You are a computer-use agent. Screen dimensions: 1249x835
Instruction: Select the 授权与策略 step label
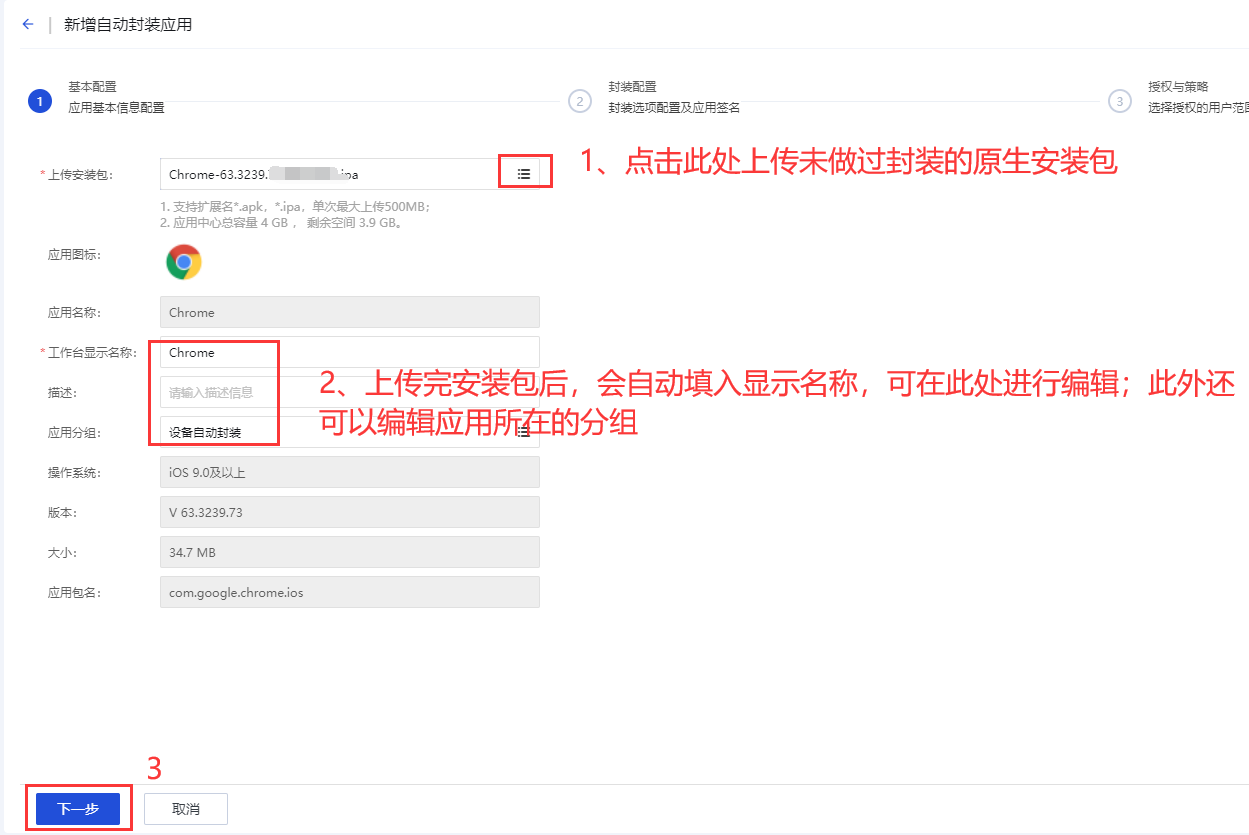point(1178,87)
